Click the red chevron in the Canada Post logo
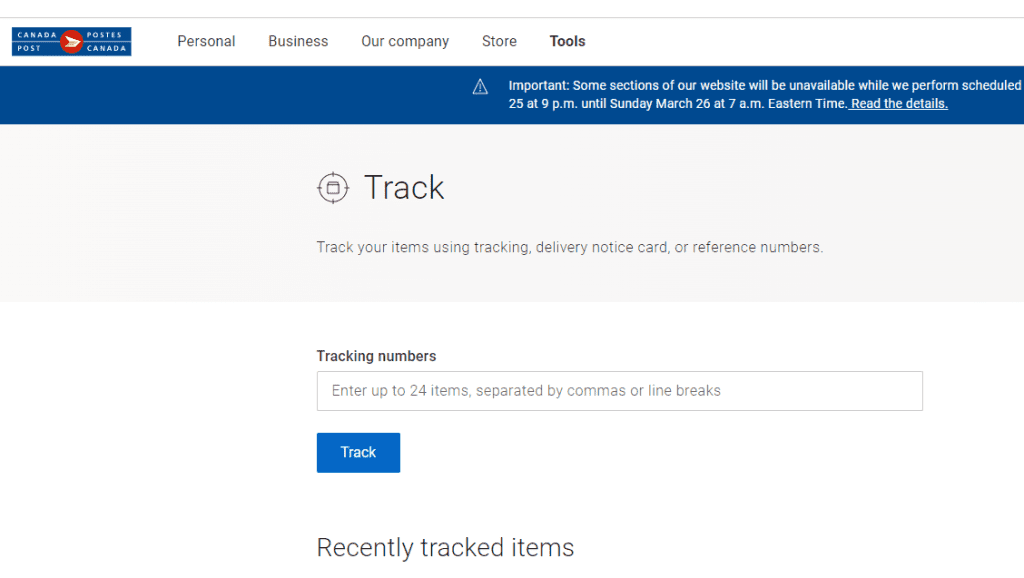The height and width of the screenshot is (578, 1024). pyautogui.click(x=71, y=41)
